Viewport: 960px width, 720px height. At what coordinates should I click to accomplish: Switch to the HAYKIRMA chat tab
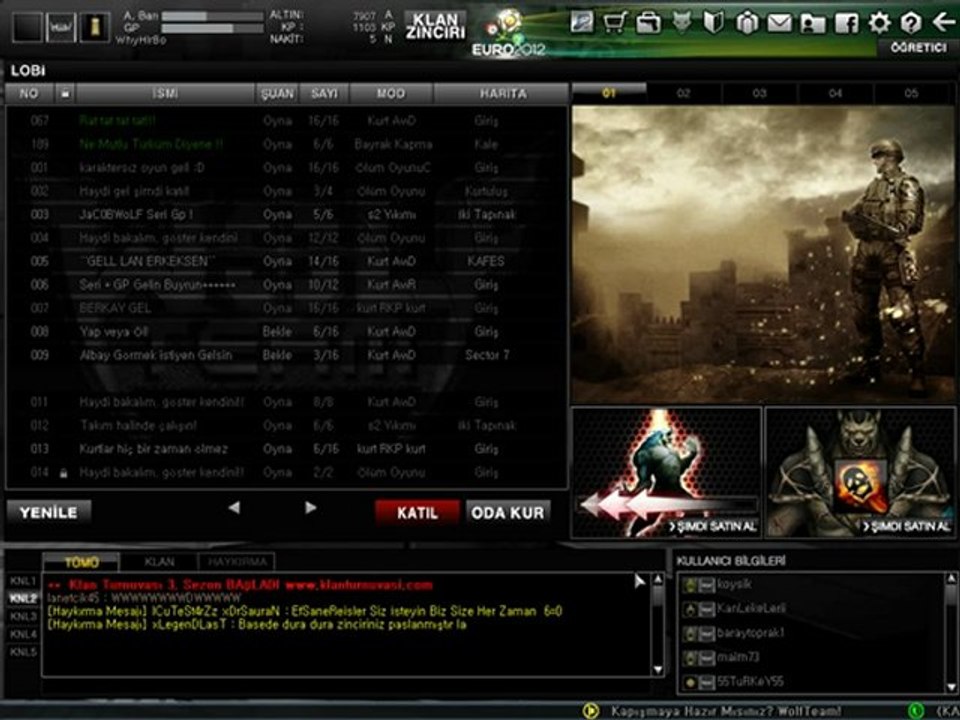pyautogui.click(x=237, y=562)
